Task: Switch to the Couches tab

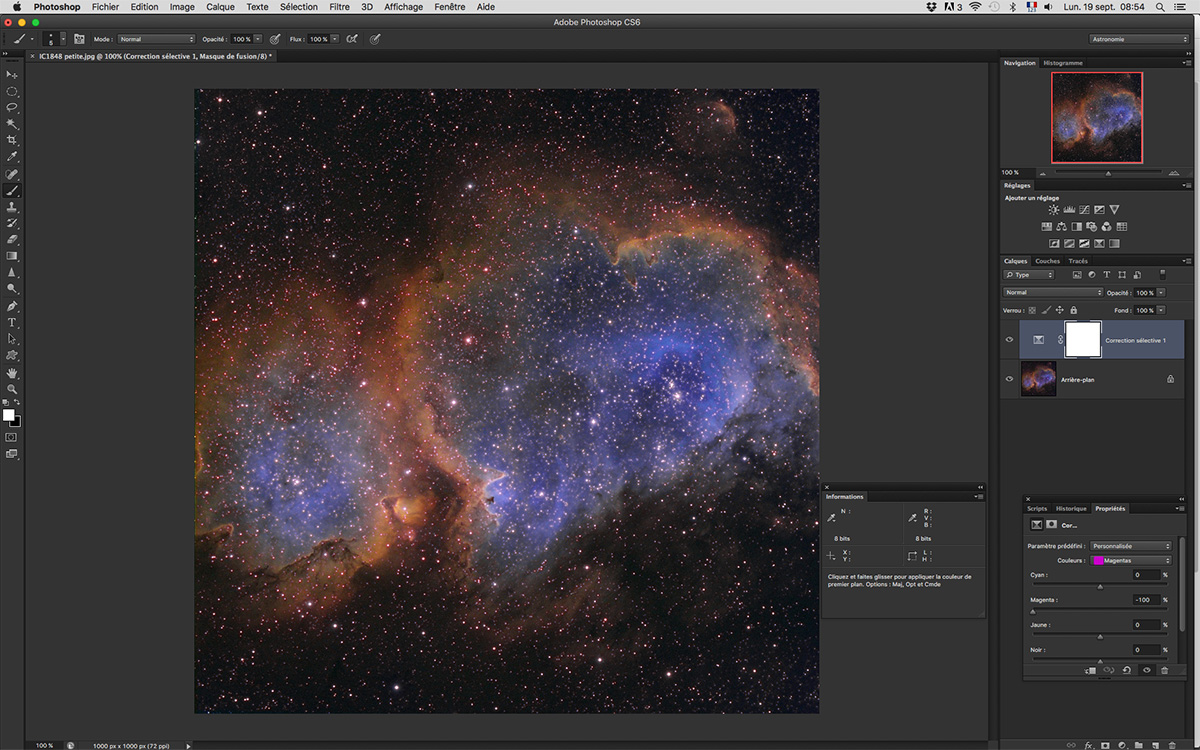Action: (x=1047, y=261)
